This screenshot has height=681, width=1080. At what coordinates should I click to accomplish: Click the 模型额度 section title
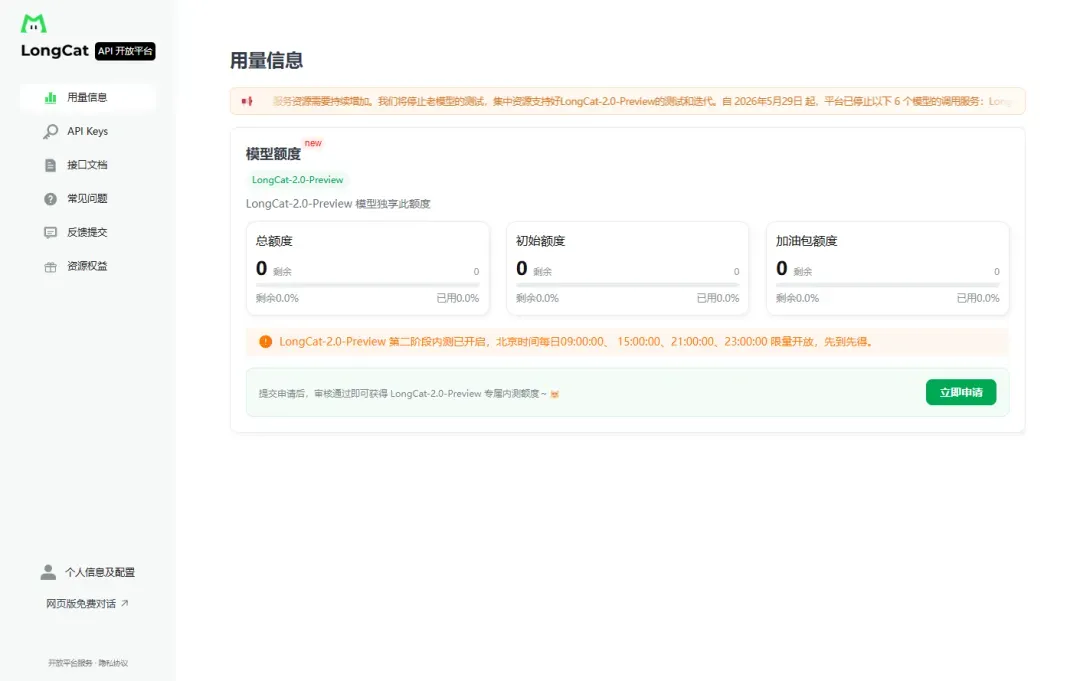[273, 154]
